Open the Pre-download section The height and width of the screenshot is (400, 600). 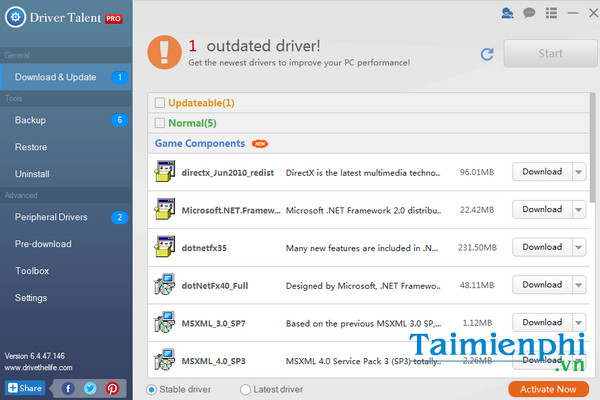[x=66, y=244]
